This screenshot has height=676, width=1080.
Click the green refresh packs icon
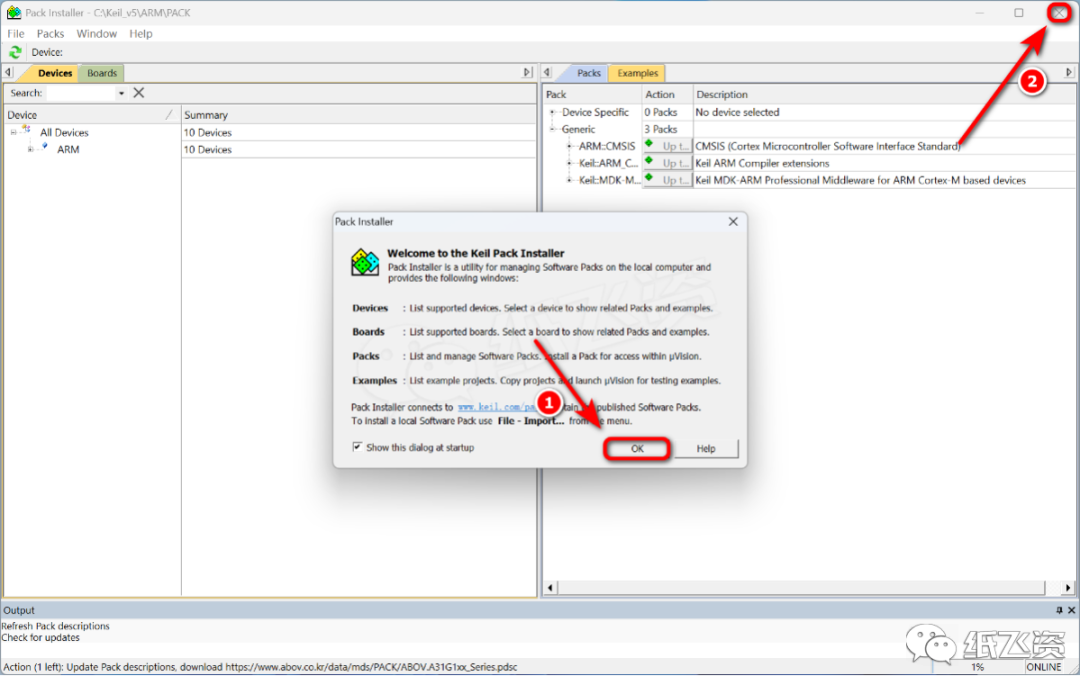pos(14,52)
